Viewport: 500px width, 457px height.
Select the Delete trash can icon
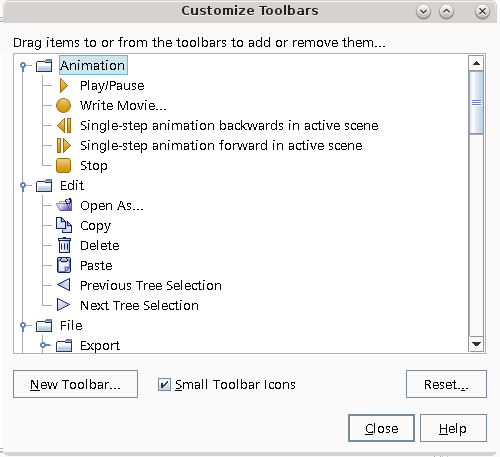point(64,245)
